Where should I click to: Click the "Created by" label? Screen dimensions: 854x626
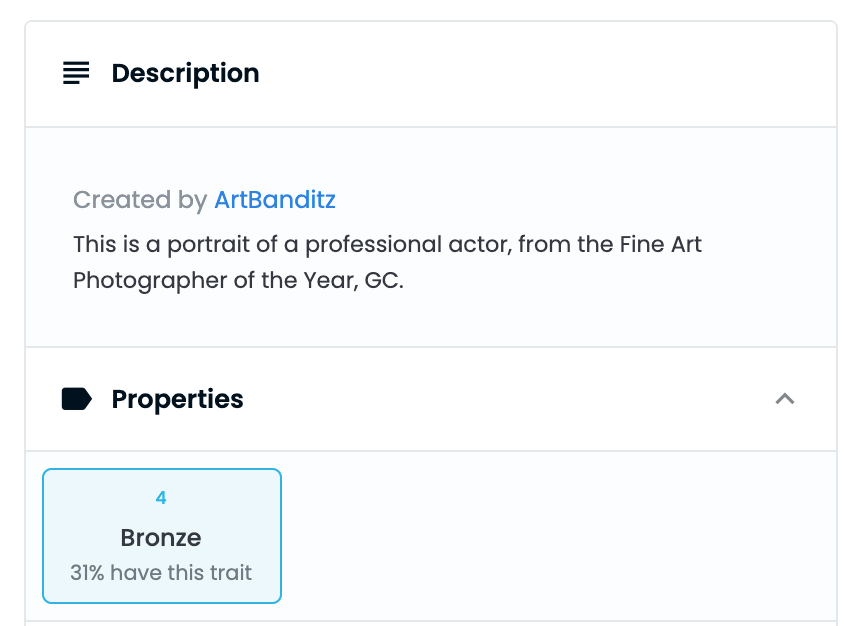pos(139,200)
